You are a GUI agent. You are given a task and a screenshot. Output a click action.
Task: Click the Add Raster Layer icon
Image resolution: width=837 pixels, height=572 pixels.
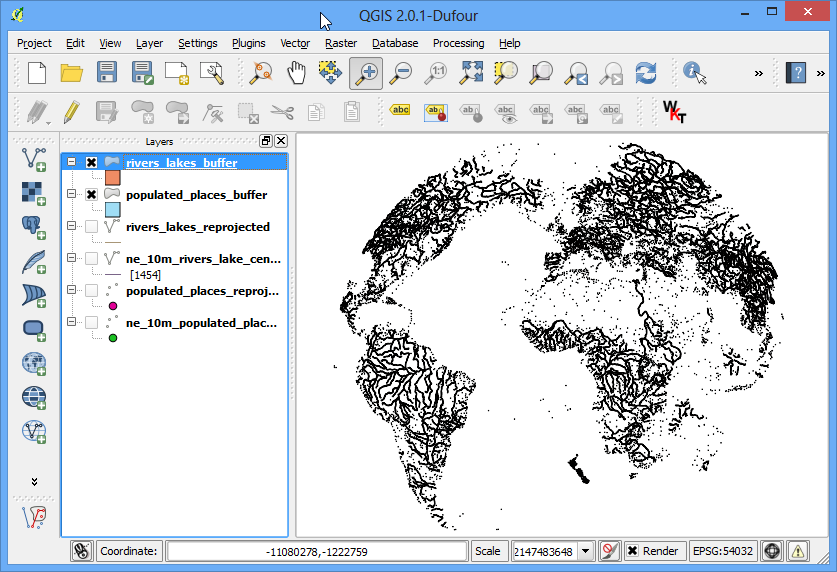click(x=34, y=193)
